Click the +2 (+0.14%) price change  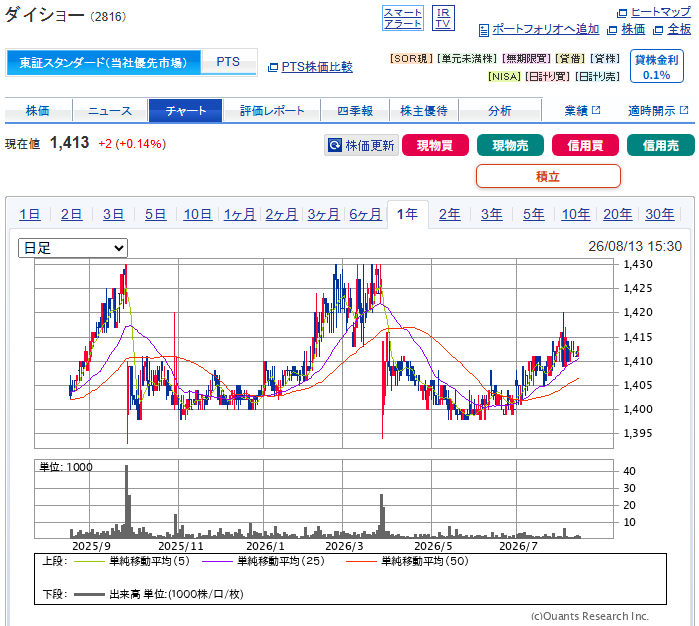(132, 144)
